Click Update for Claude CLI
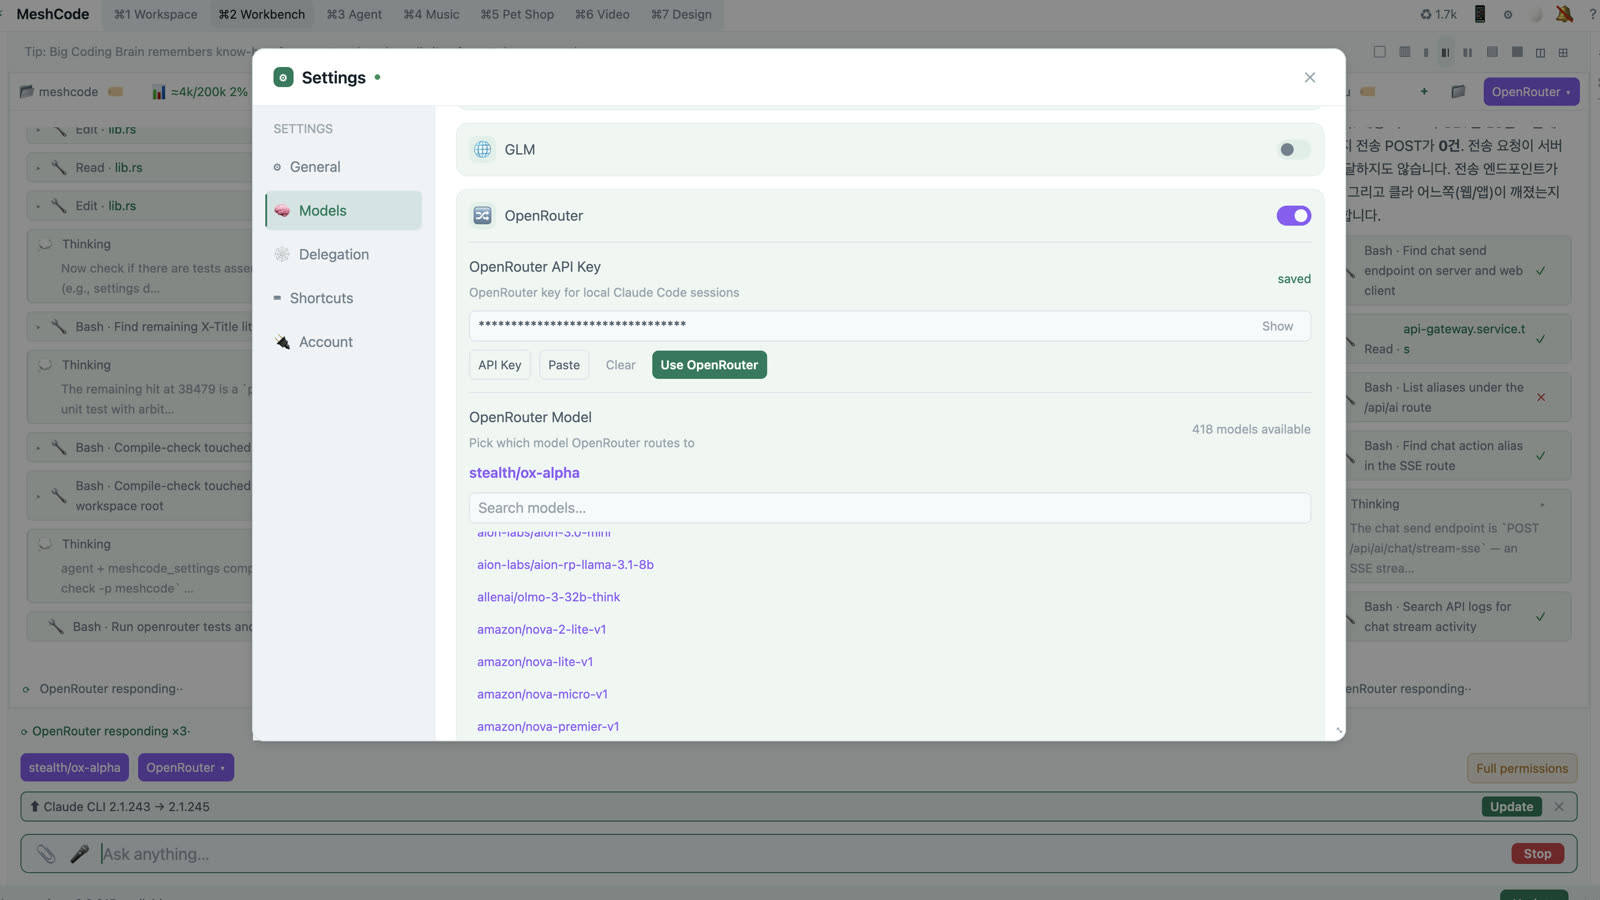This screenshot has width=1600, height=900. pos(1511,807)
